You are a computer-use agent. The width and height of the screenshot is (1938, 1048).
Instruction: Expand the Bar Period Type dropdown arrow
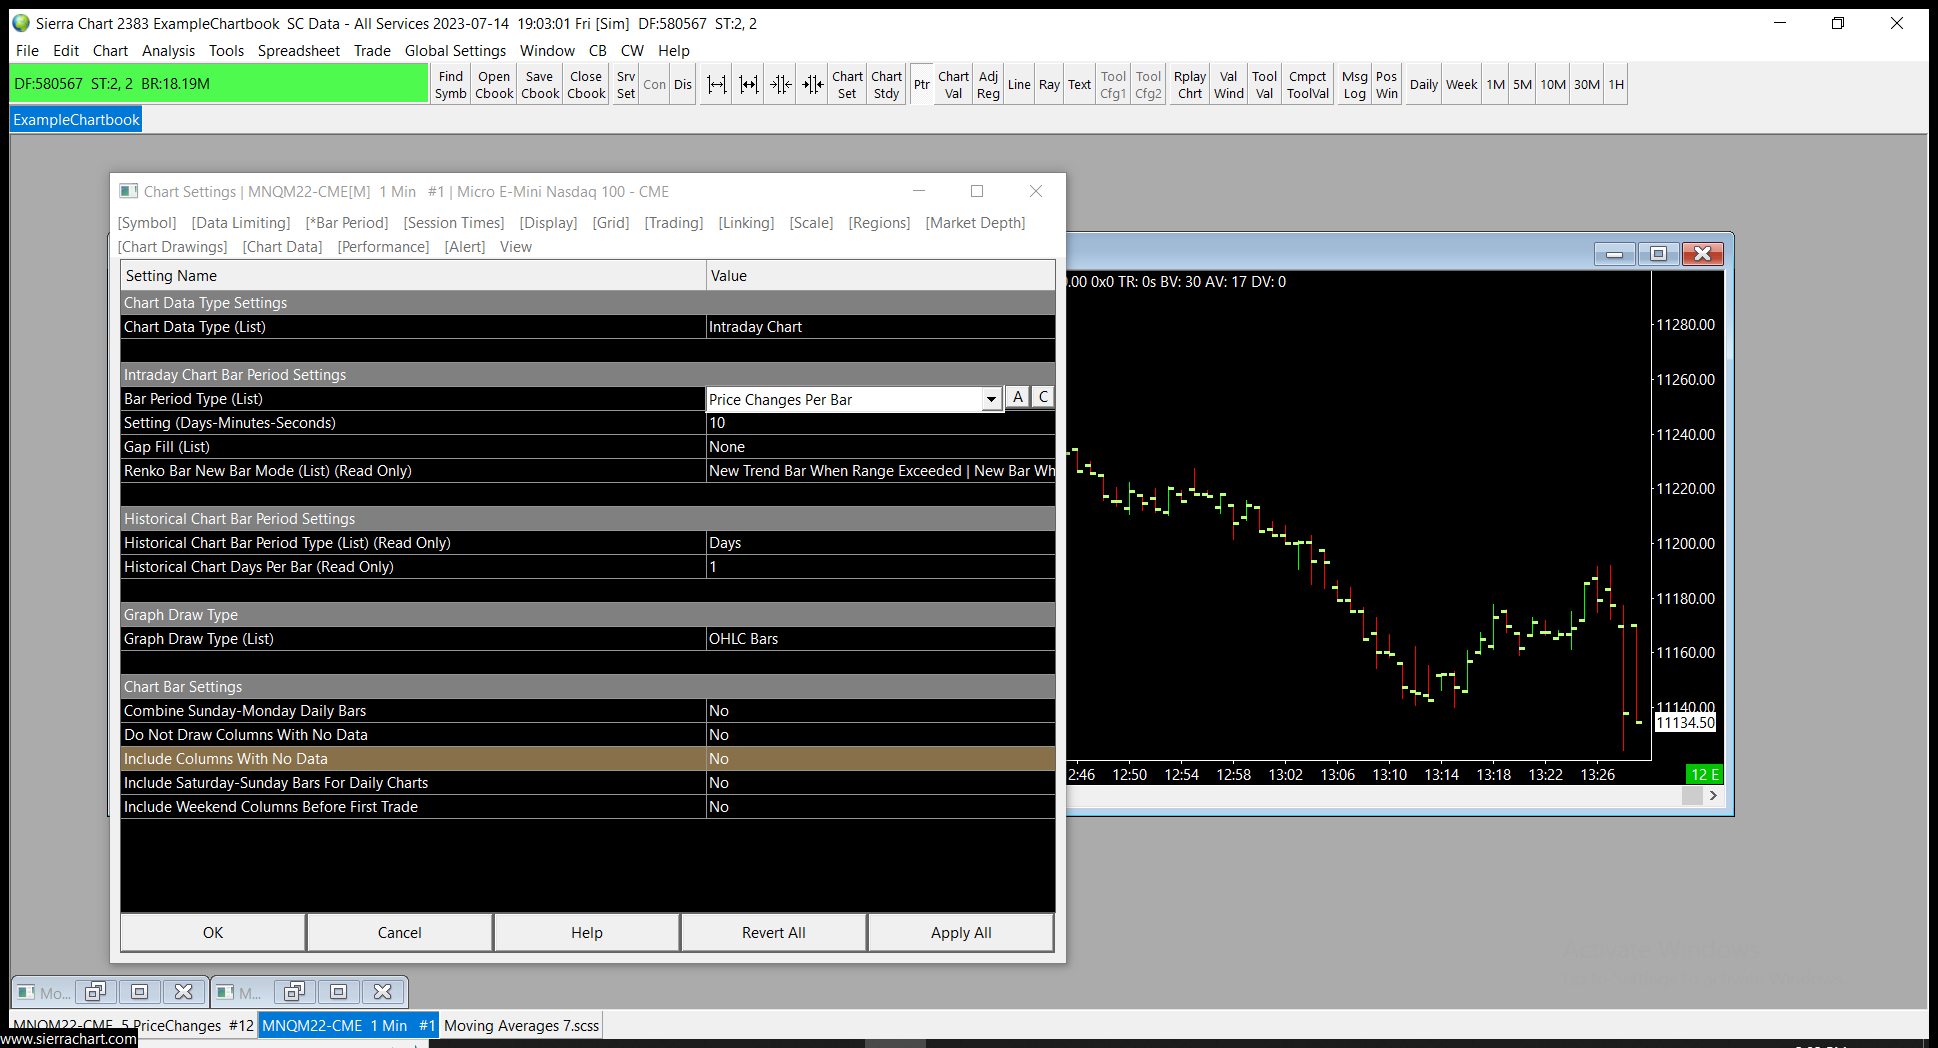(990, 400)
